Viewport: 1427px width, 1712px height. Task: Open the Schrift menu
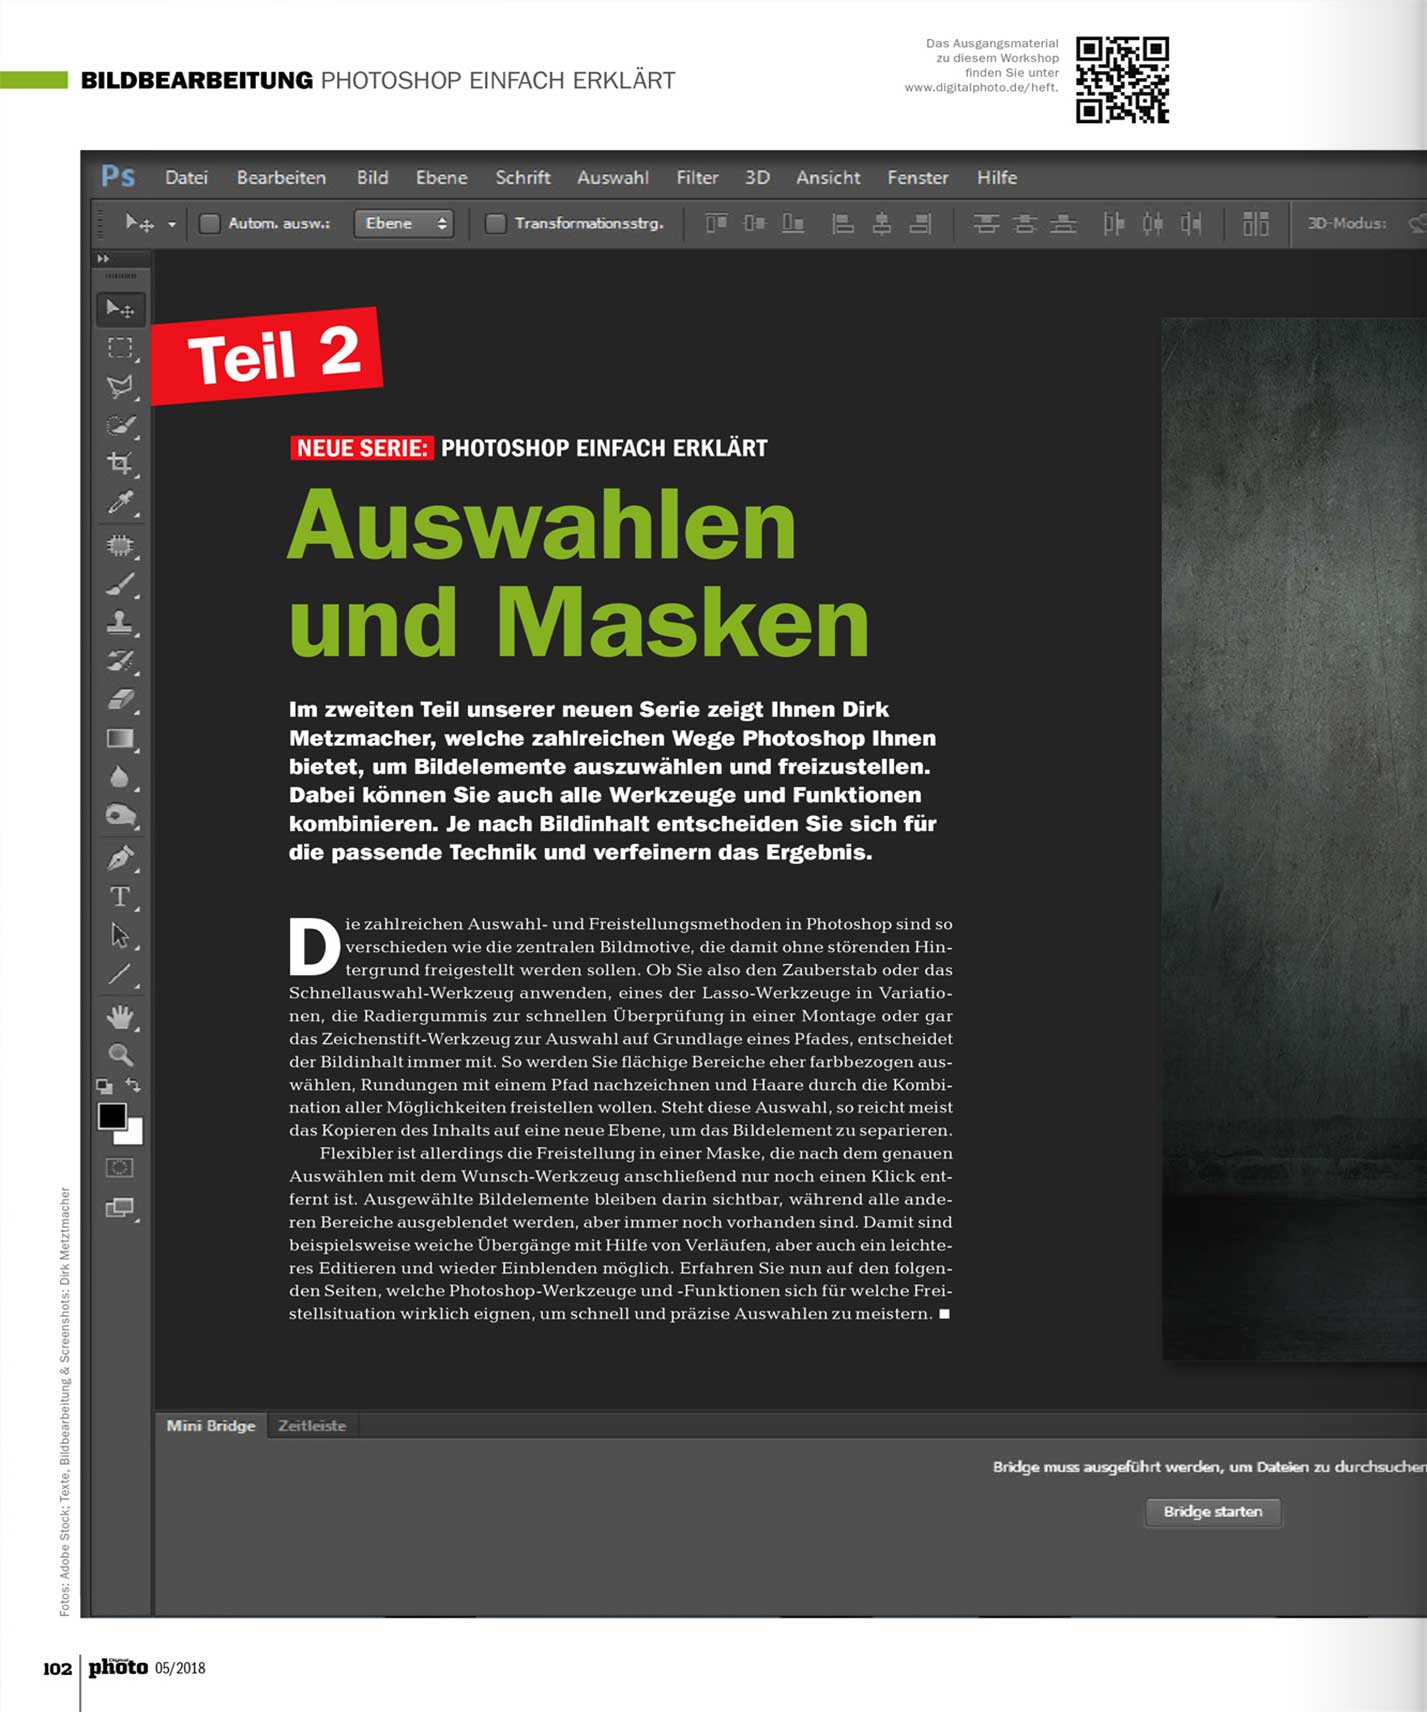tap(523, 177)
